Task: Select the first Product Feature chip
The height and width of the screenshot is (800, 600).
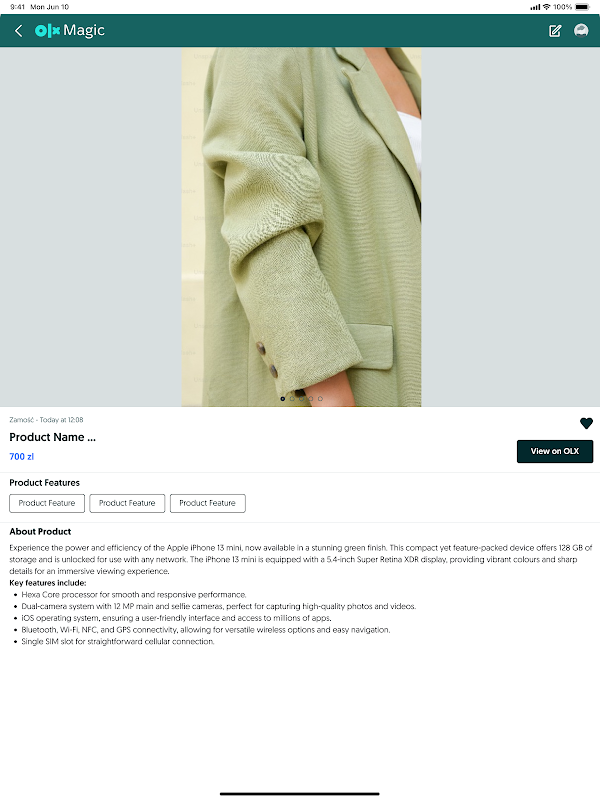Action: coord(47,503)
